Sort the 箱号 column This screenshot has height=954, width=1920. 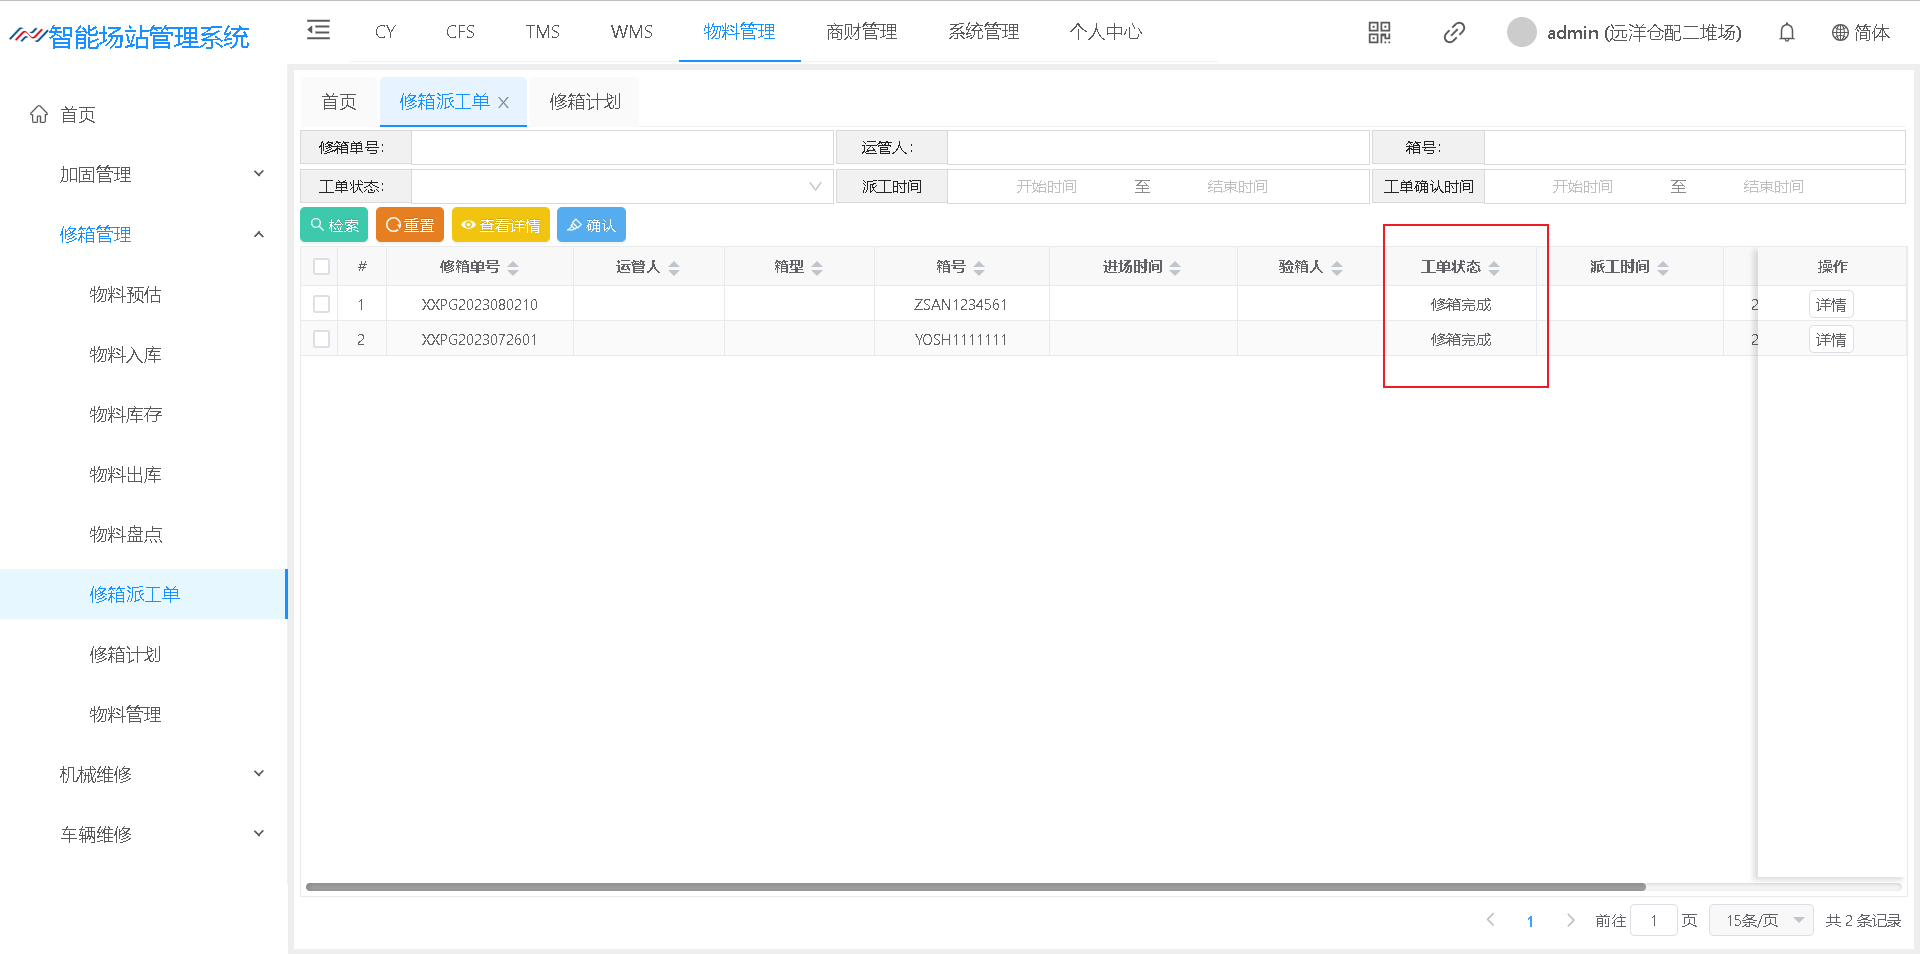pyautogui.click(x=979, y=268)
